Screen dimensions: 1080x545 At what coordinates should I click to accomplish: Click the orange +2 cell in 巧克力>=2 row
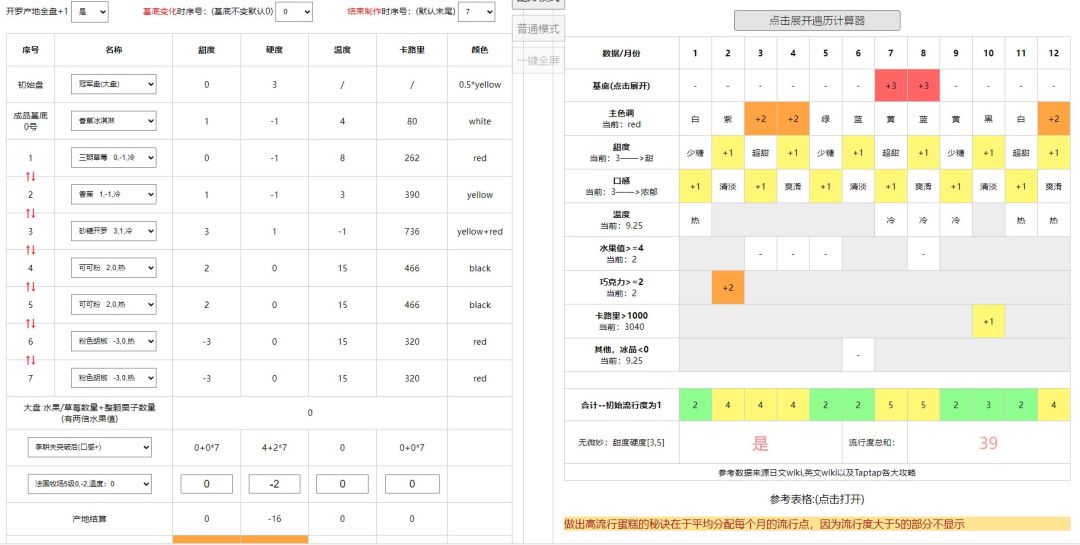click(728, 287)
